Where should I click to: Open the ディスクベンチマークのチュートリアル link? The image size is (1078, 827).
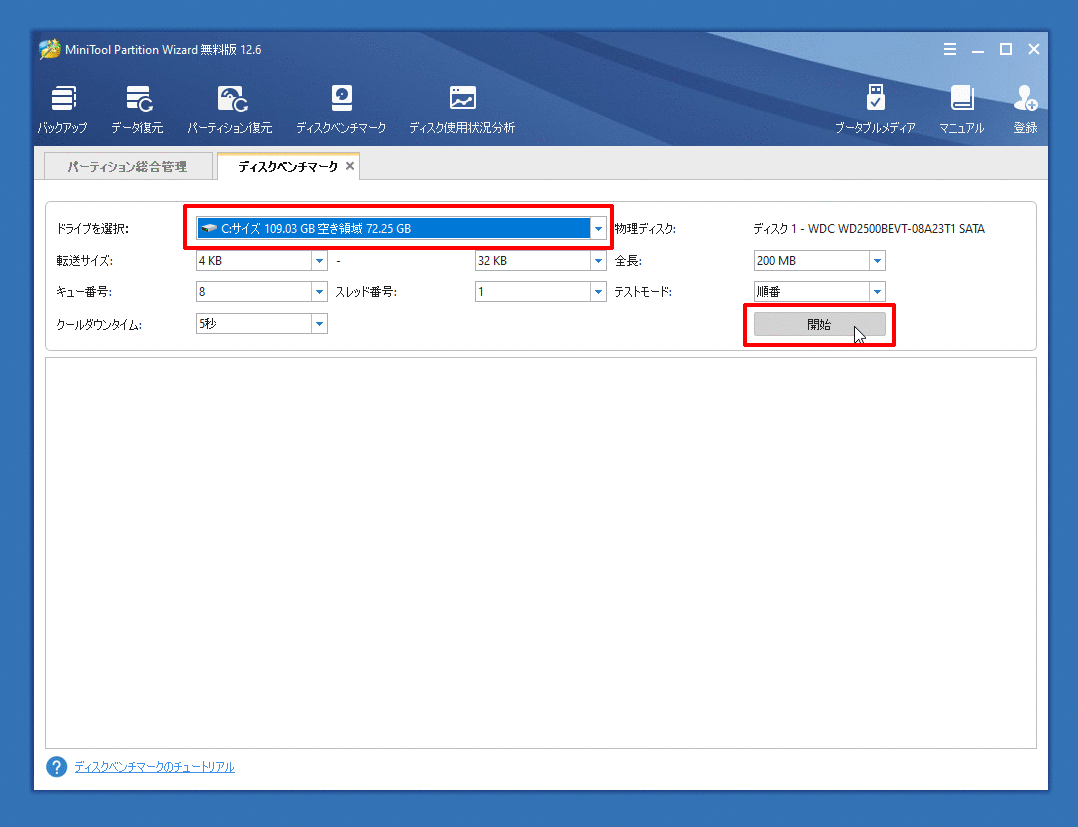154,767
